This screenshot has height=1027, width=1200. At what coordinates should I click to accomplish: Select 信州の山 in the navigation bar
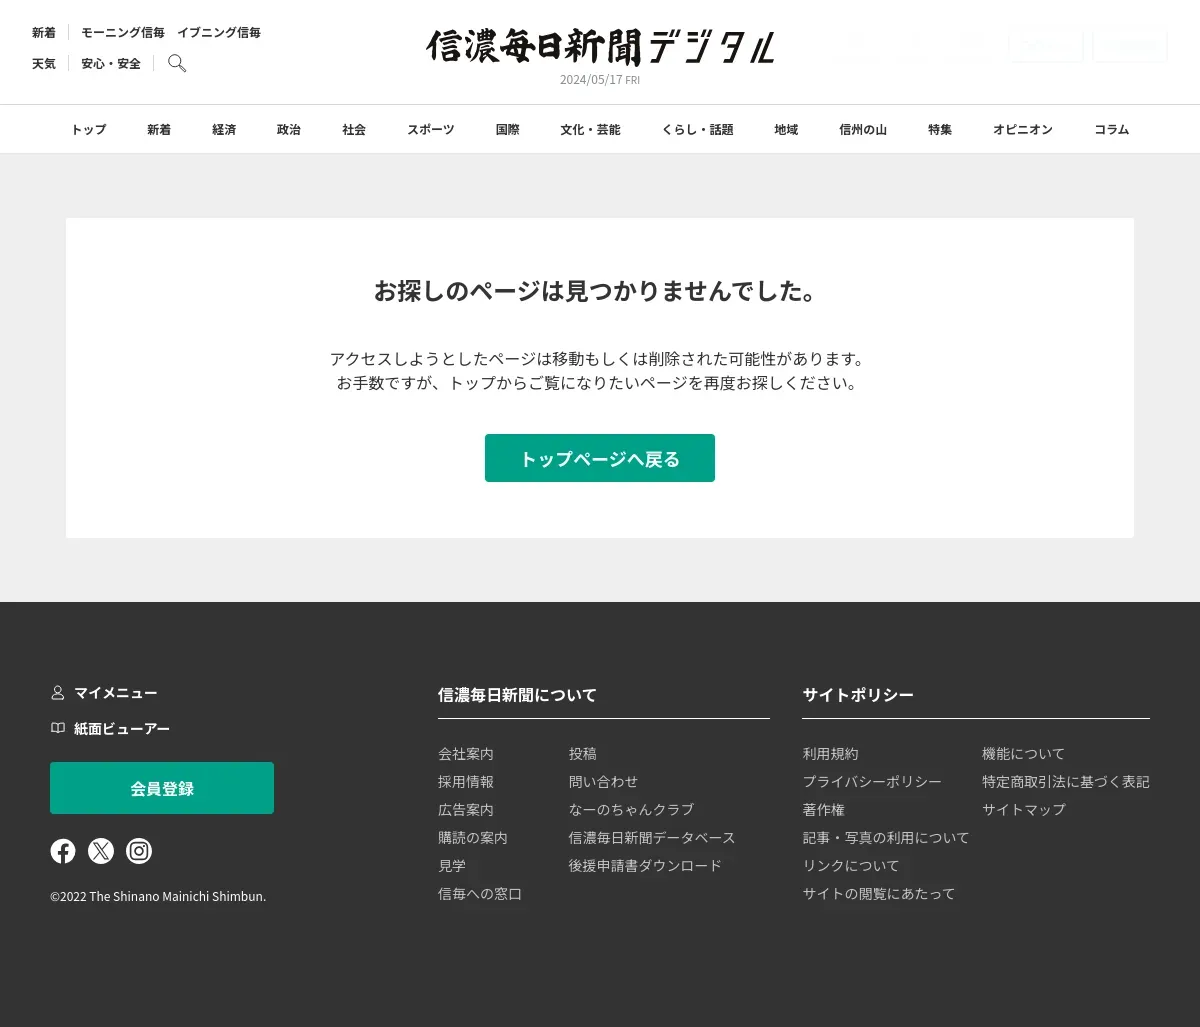863,130
